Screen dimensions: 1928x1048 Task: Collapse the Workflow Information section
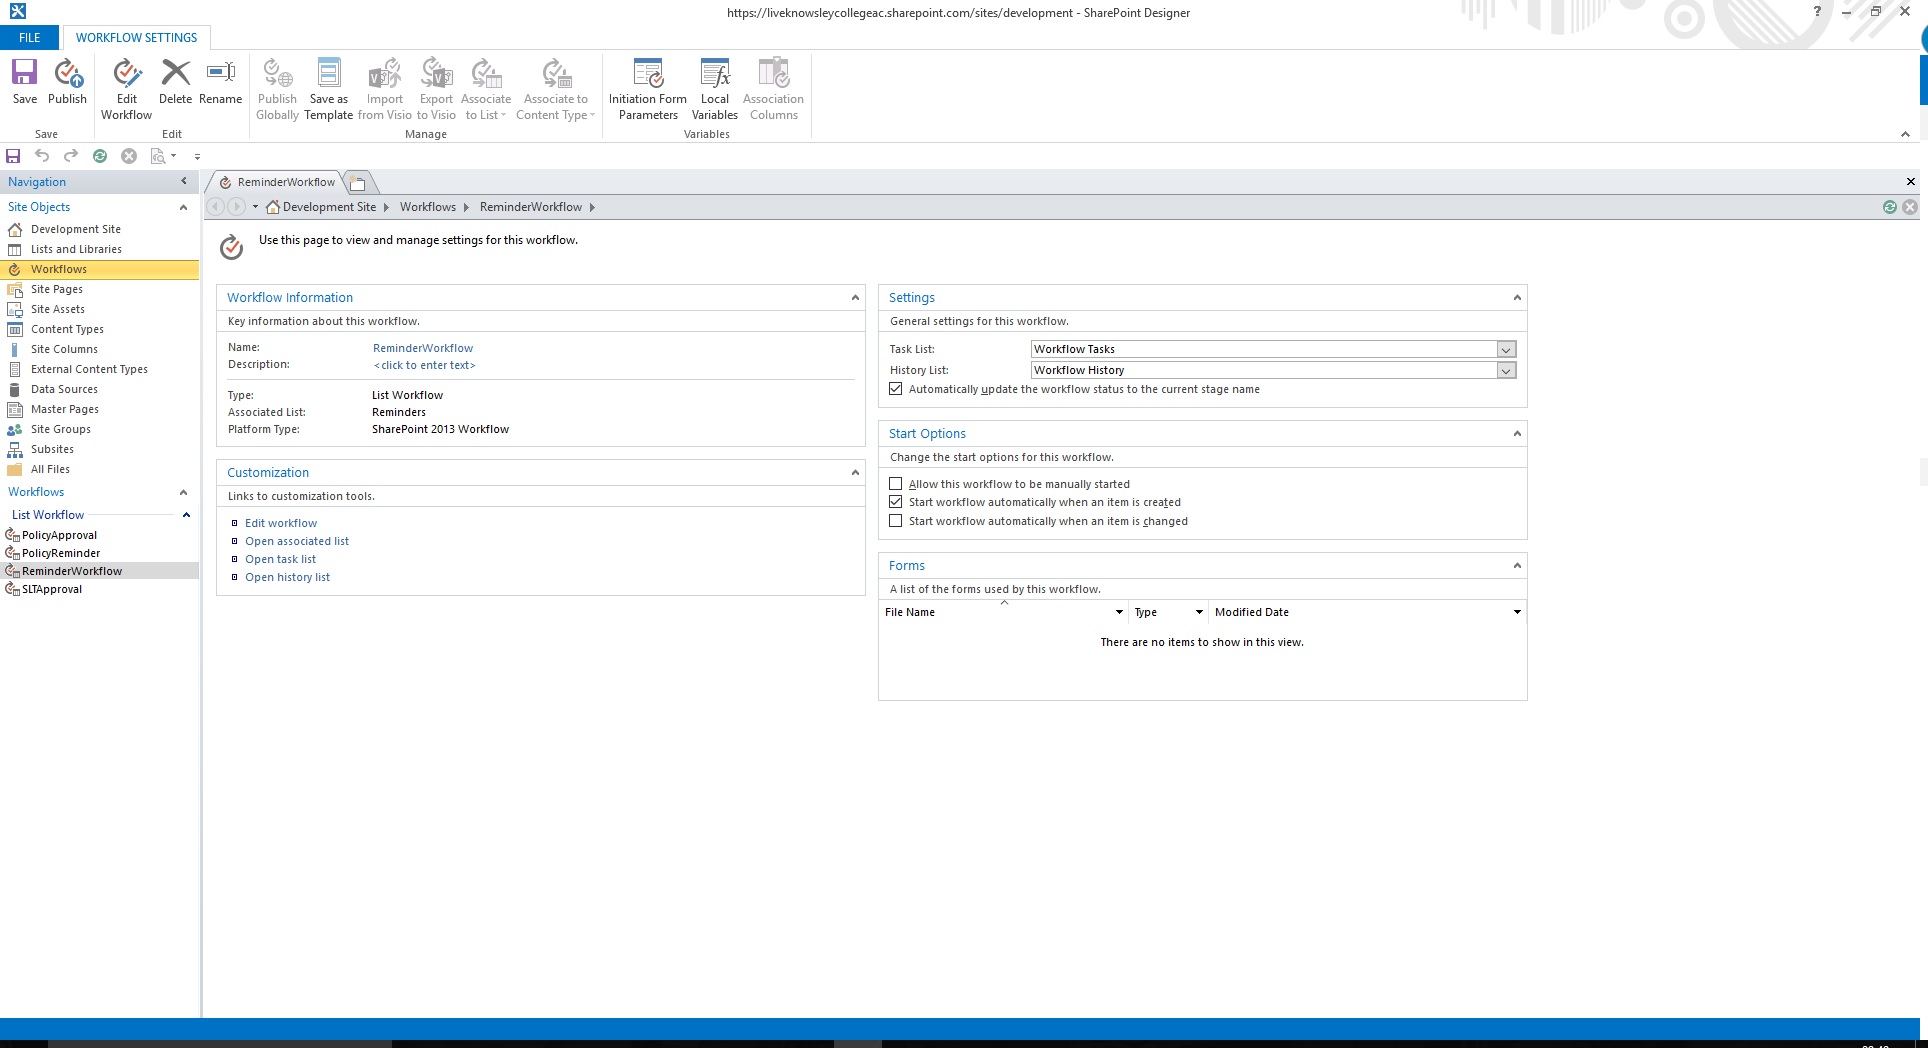tap(855, 297)
